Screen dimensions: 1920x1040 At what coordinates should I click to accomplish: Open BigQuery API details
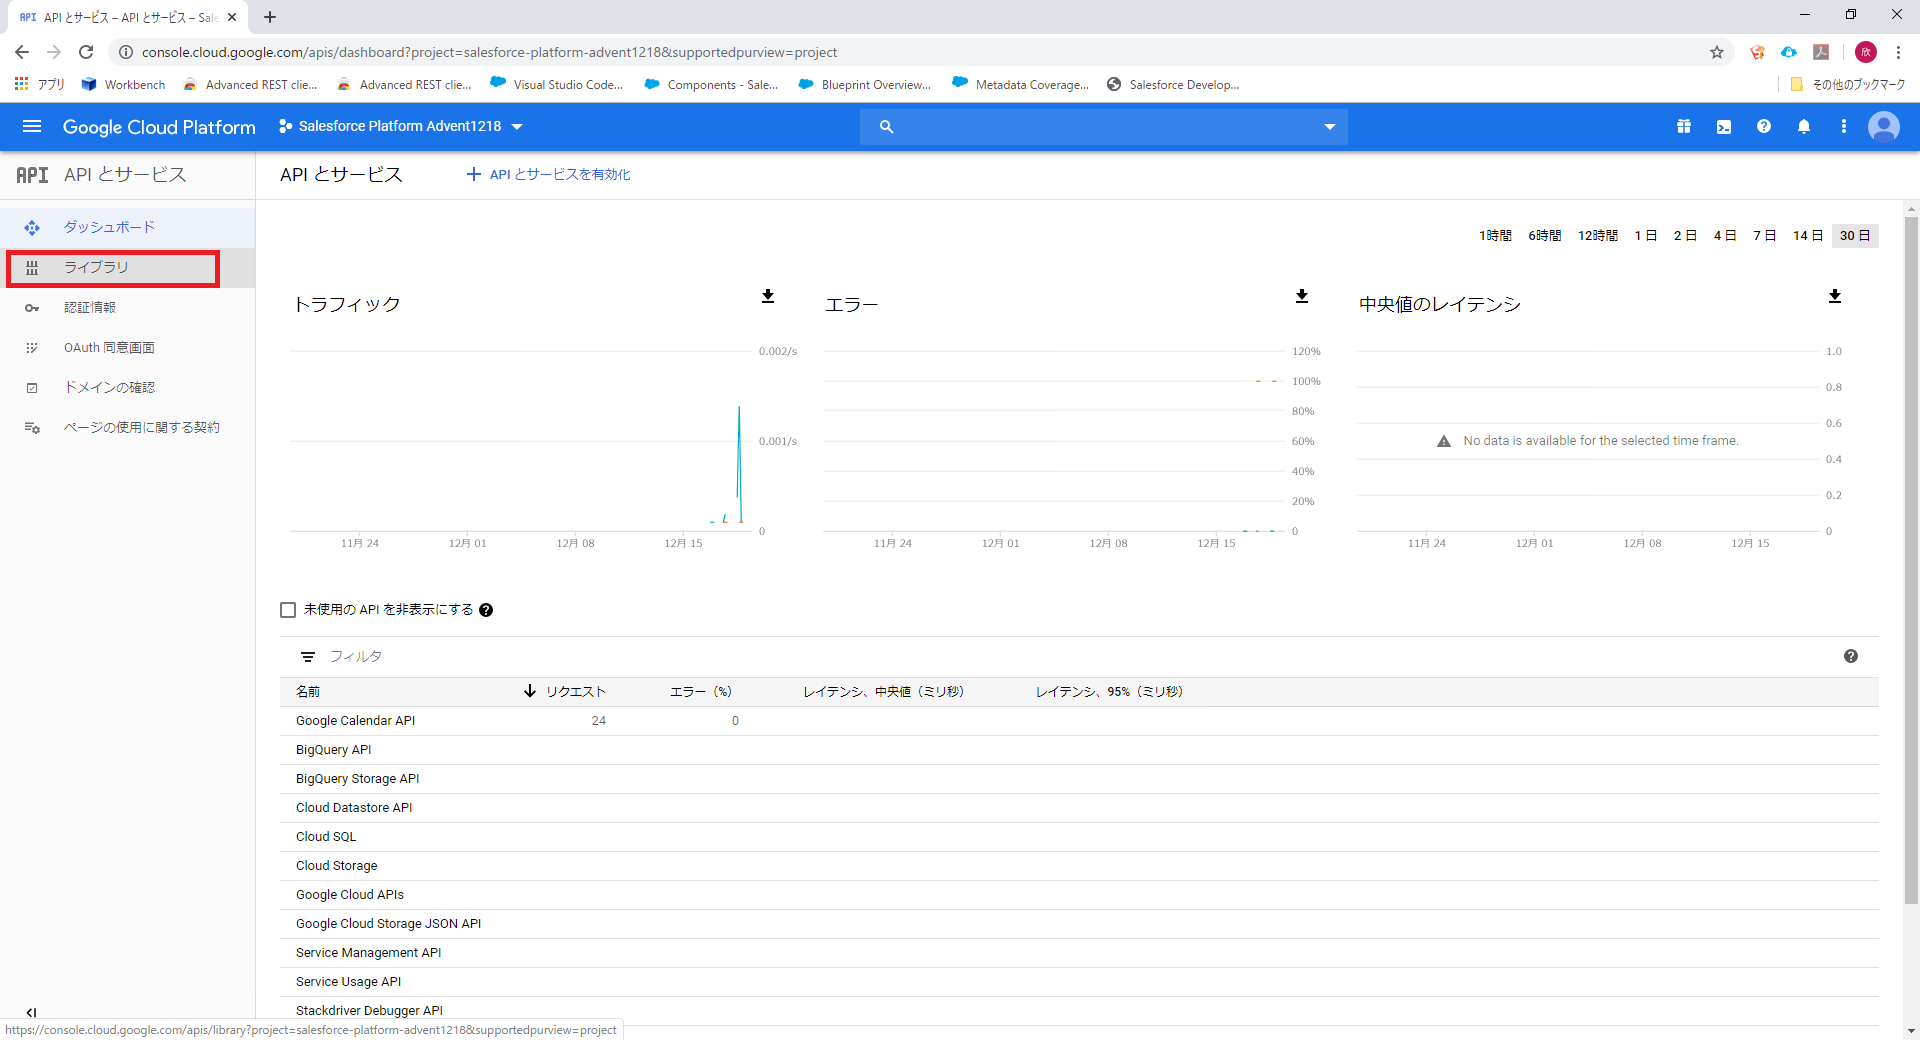pyautogui.click(x=333, y=750)
